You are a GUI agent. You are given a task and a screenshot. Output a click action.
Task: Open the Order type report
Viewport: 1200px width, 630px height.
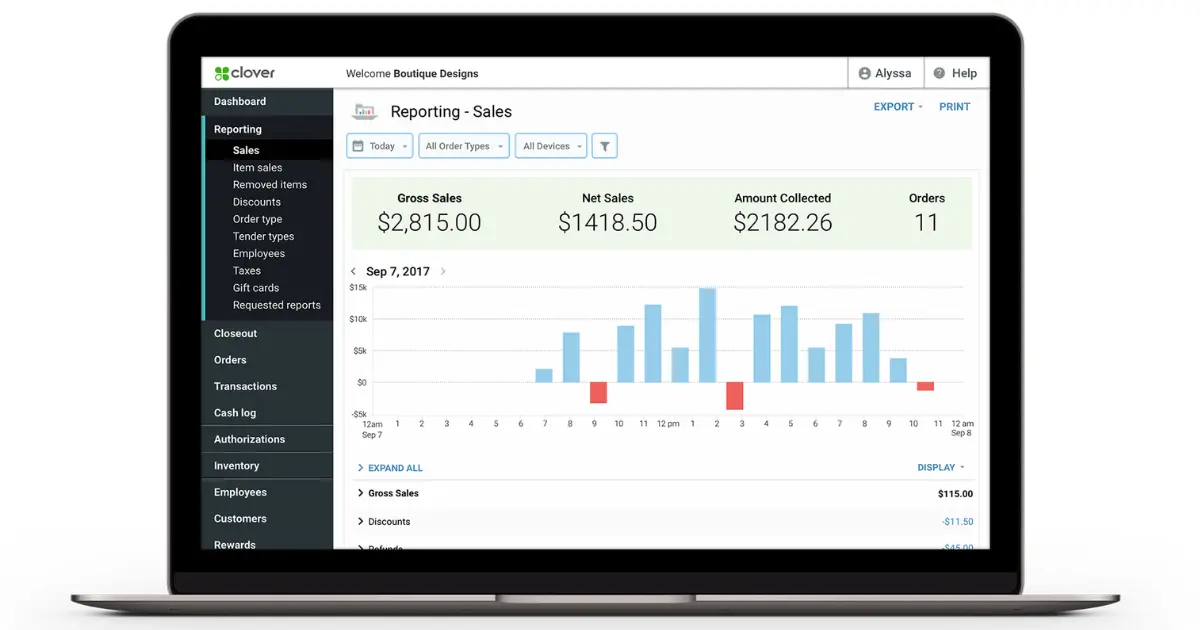[x=258, y=219]
